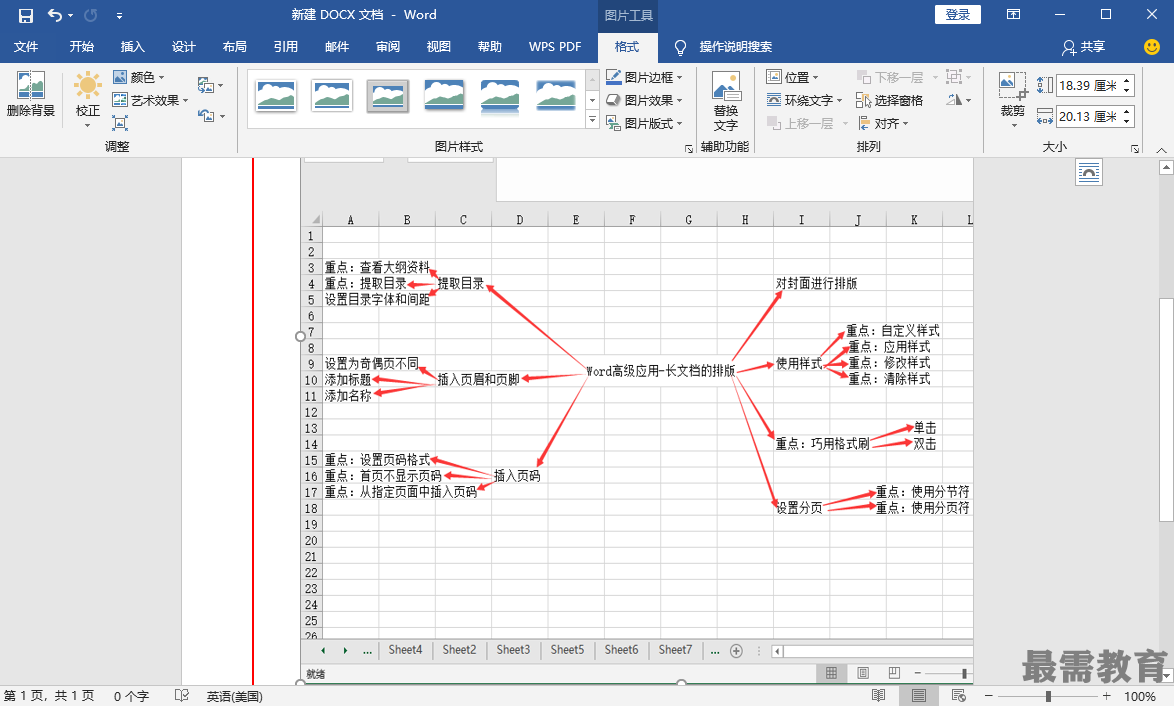This screenshot has height=706, width=1174.
Task: Collapse the ribbon
Action: [1161, 150]
